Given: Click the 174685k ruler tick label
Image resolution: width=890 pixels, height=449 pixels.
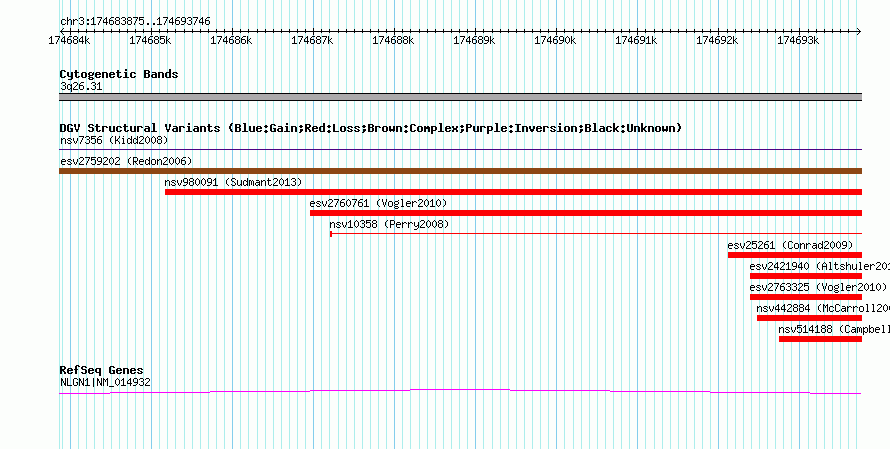Looking at the screenshot, I should point(150,40).
